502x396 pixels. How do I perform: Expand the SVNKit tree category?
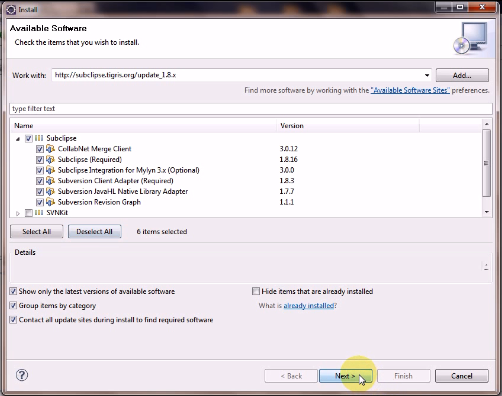(18, 213)
